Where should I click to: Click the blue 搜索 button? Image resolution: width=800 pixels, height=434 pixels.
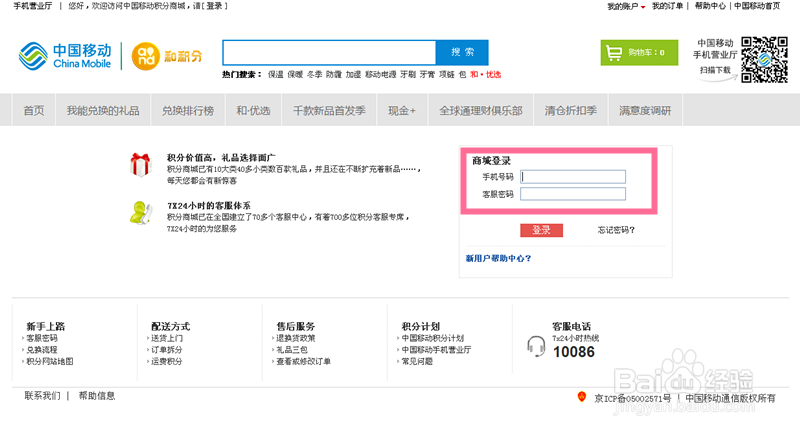click(462, 53)
